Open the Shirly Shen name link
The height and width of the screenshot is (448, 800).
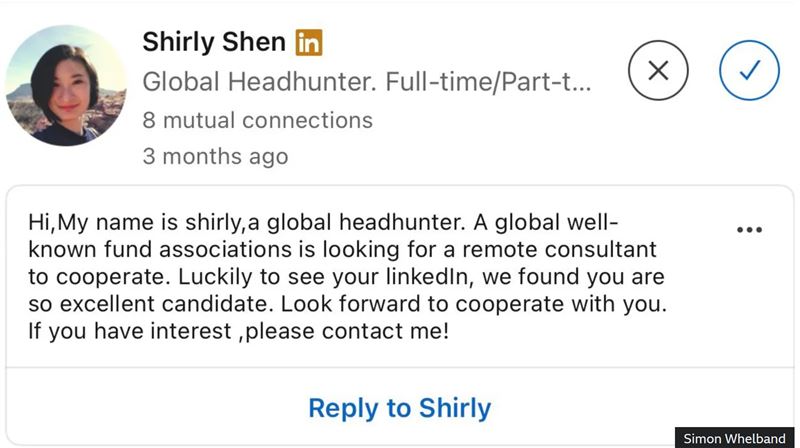click(x=213, y=42)
